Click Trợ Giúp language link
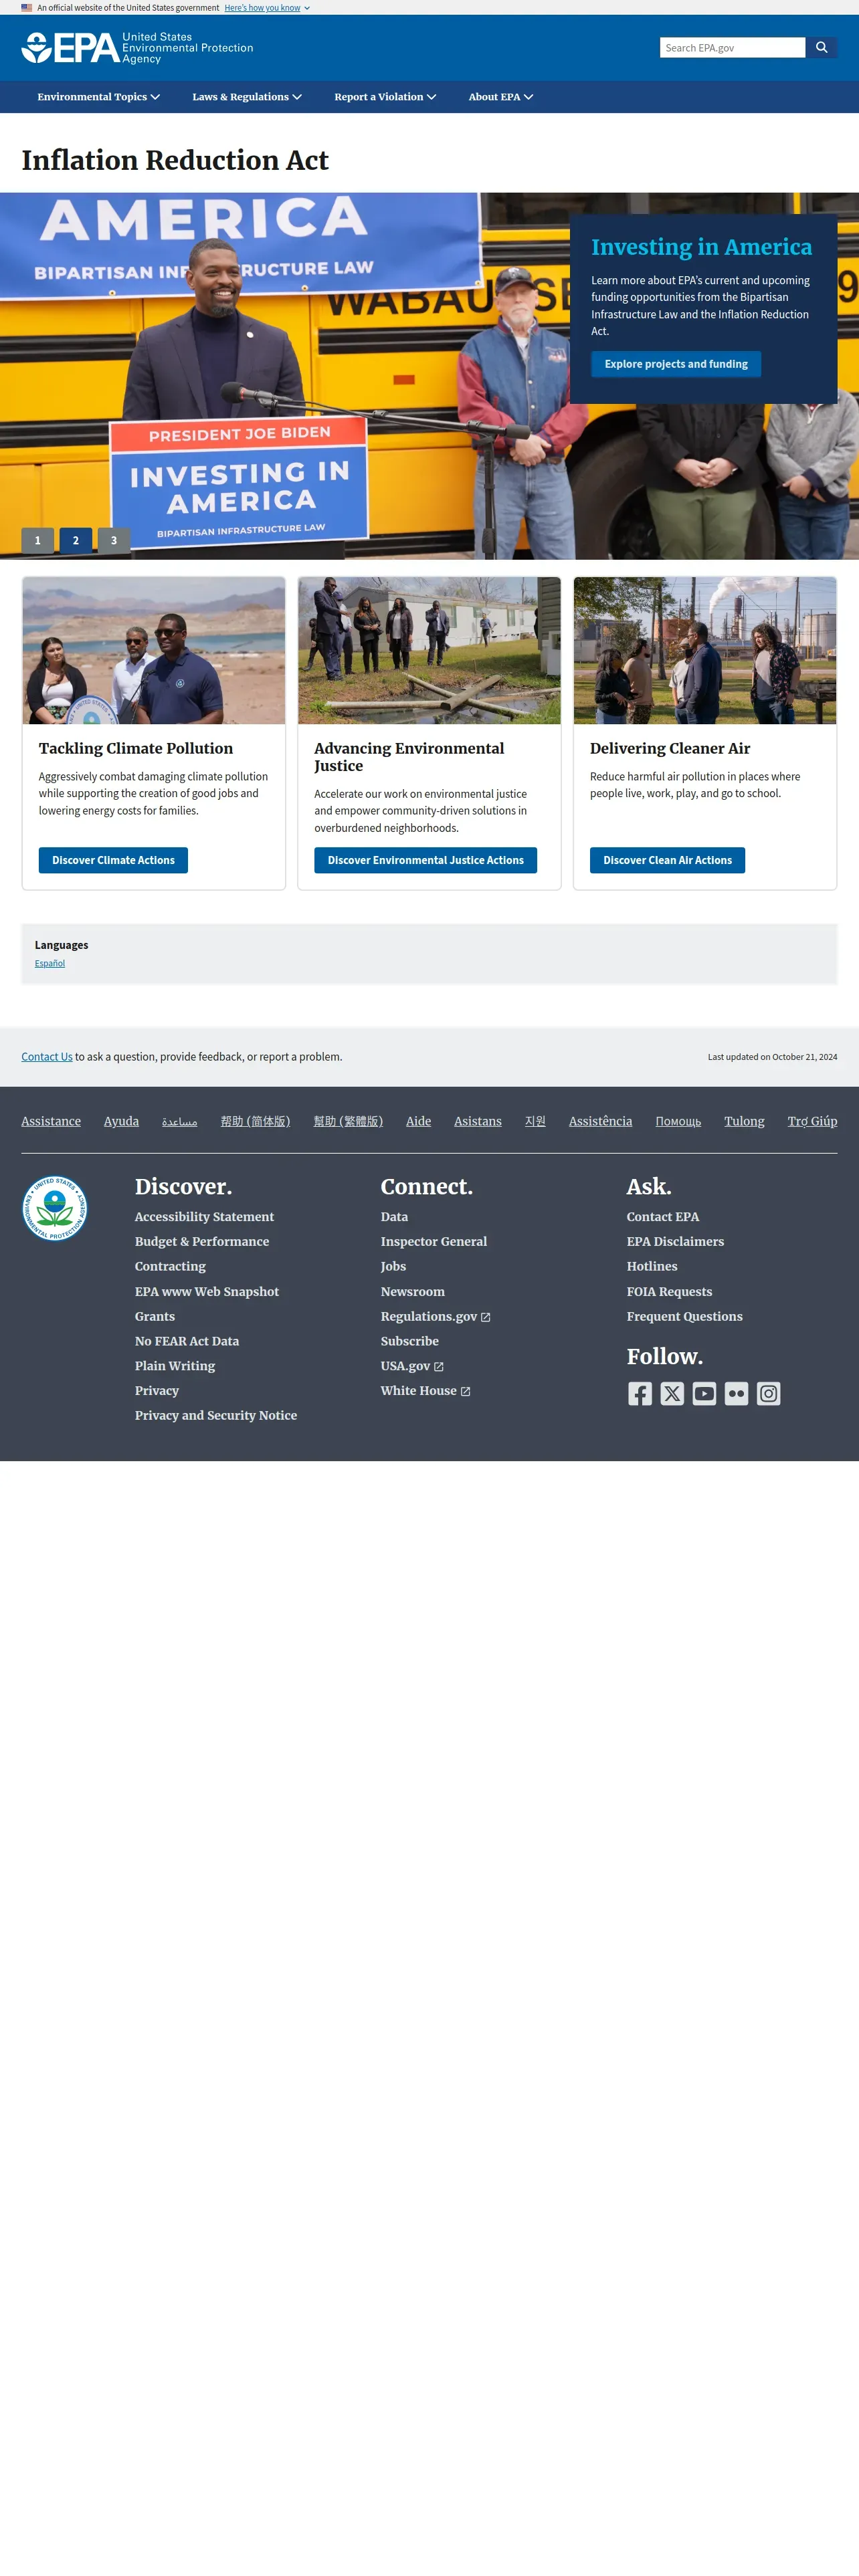This screenshot has height=2576, width=859. [x=812, y=1121]
